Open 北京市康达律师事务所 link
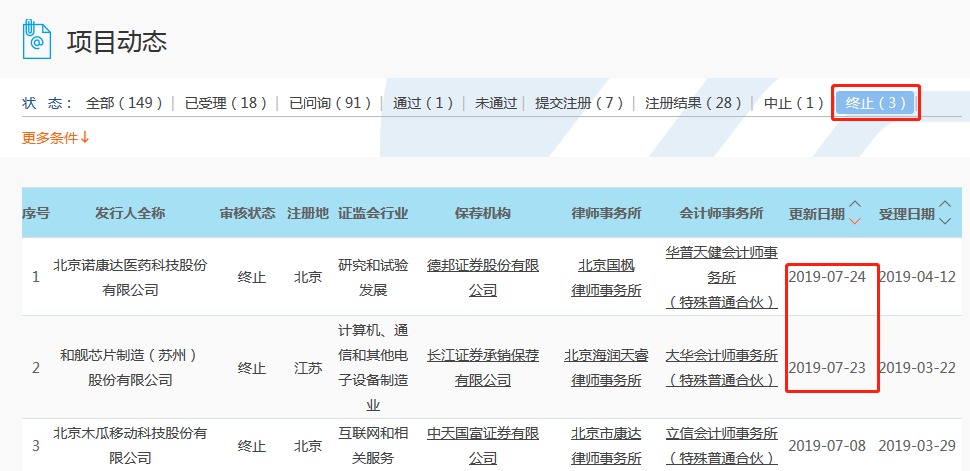The width and height of the screenshot is (970, 471). tap(606, 446)
